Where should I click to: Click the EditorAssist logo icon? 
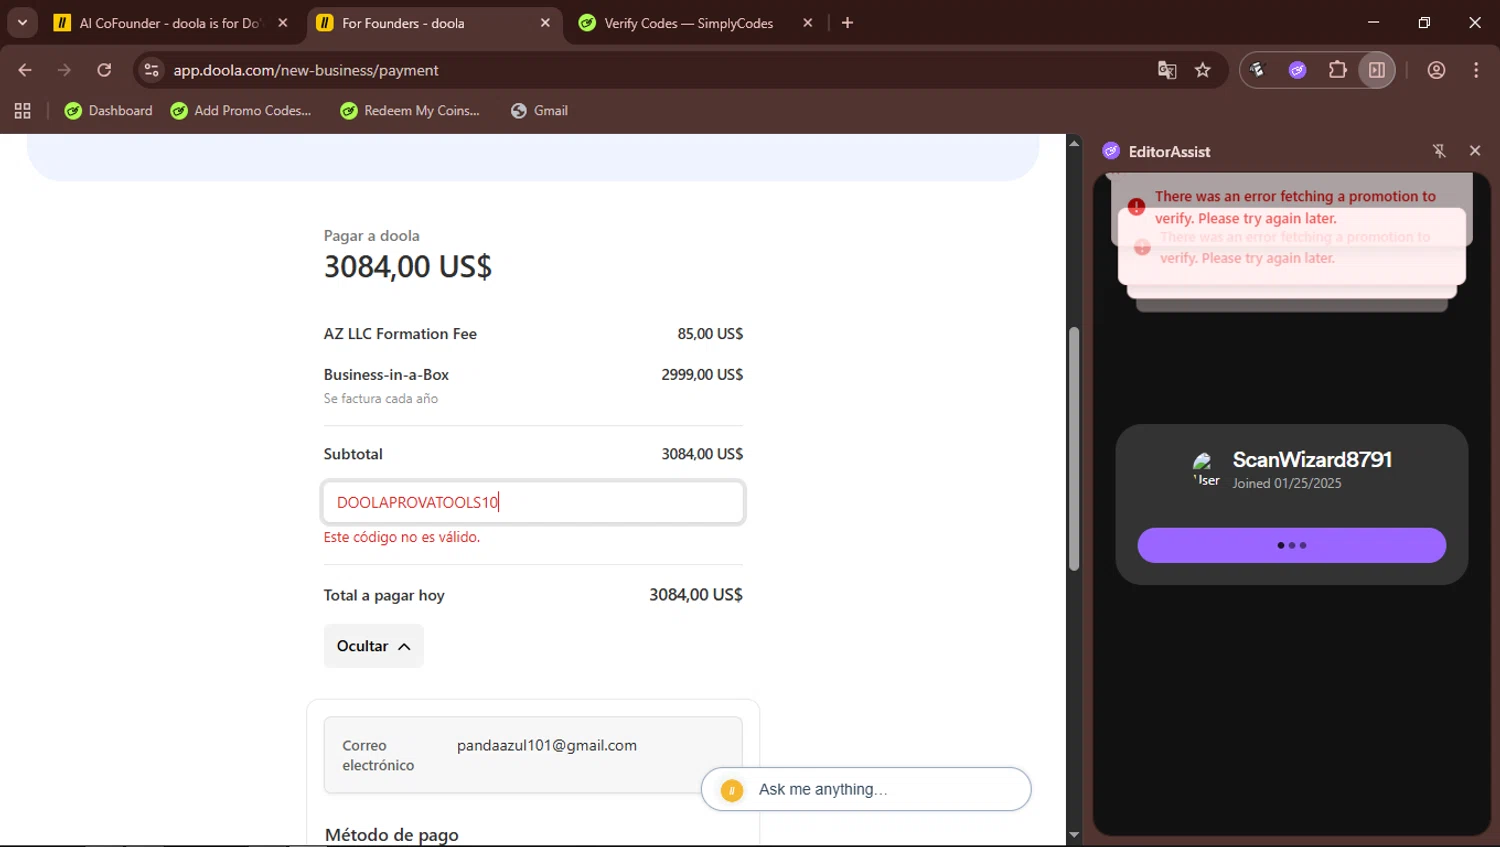1111,151
